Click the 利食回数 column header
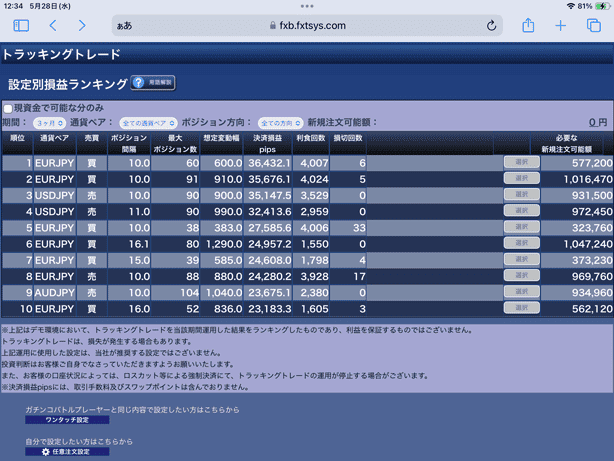 (311, 143)
